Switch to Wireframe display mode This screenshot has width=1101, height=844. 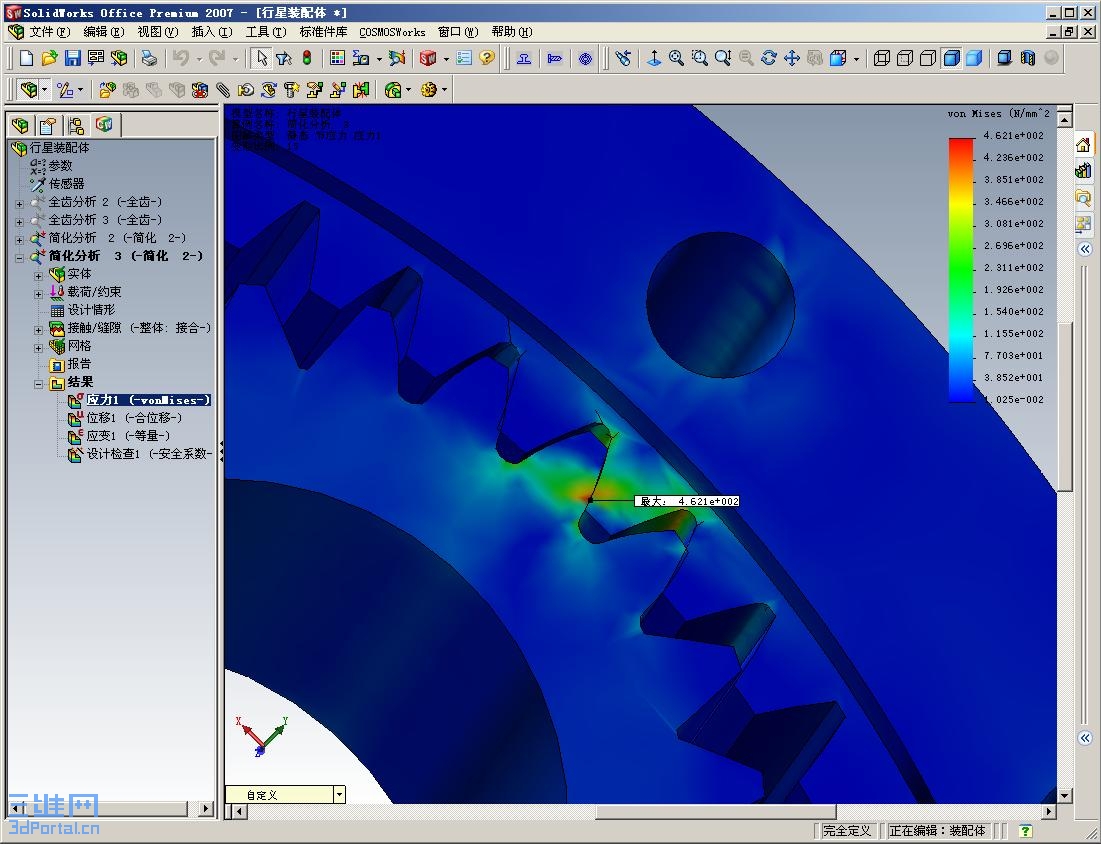pyautogui.click(x=882, y=58)
